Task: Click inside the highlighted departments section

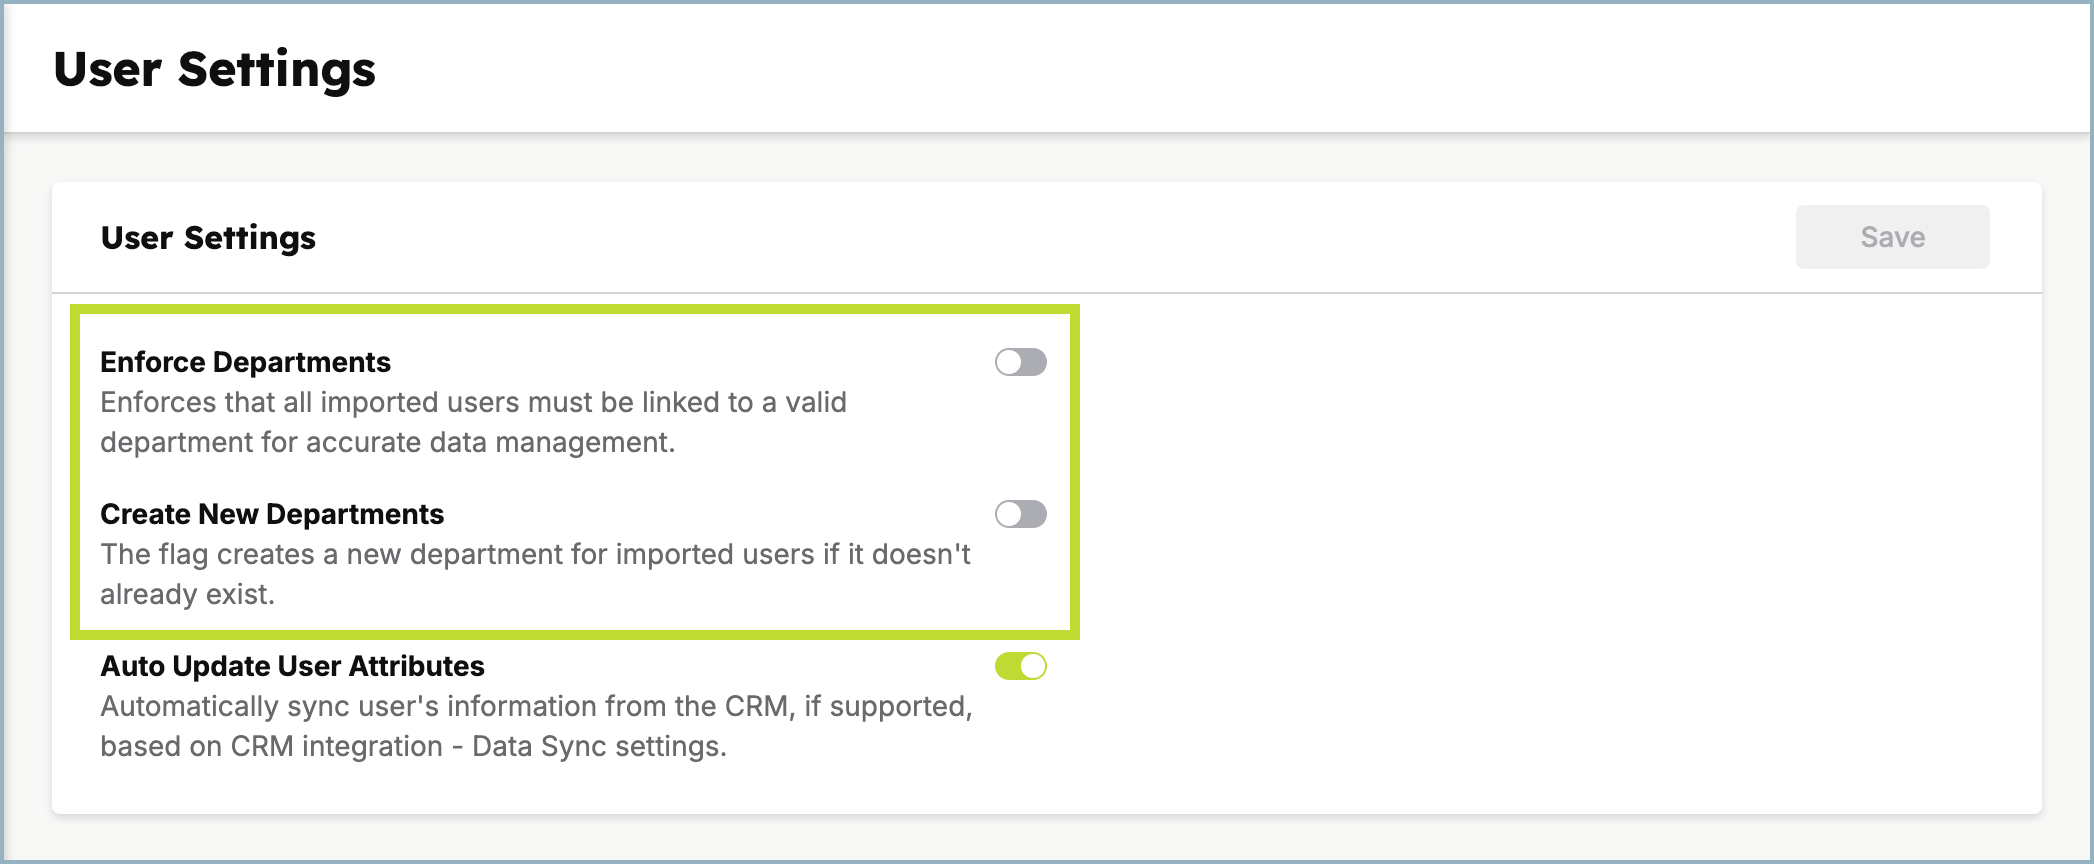Action: 575,470
